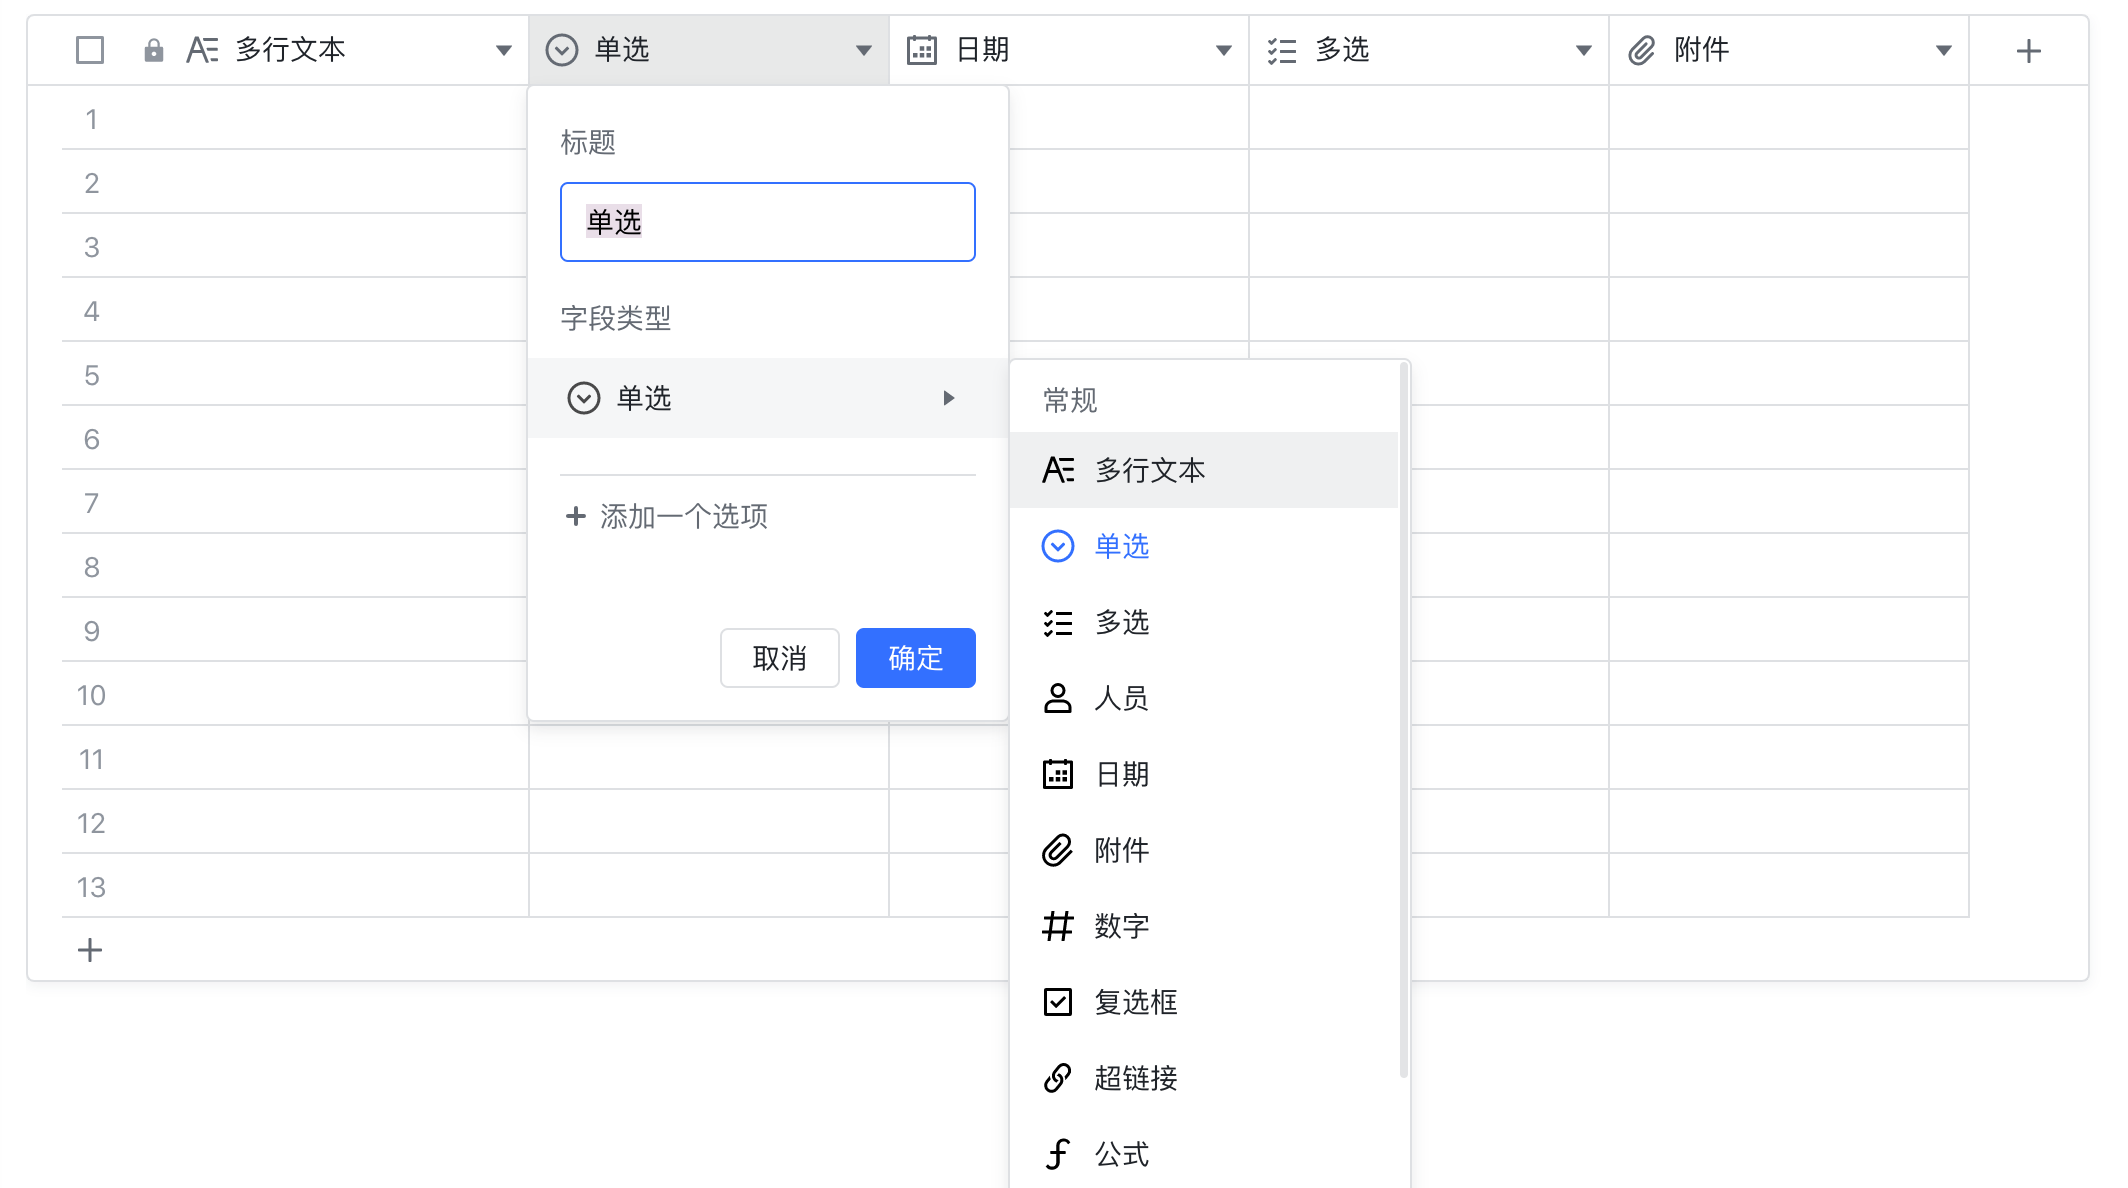Click checklist icon in 多选 column header
This screenshot has height=1188, width=2128.
[x=1281, y=50]
